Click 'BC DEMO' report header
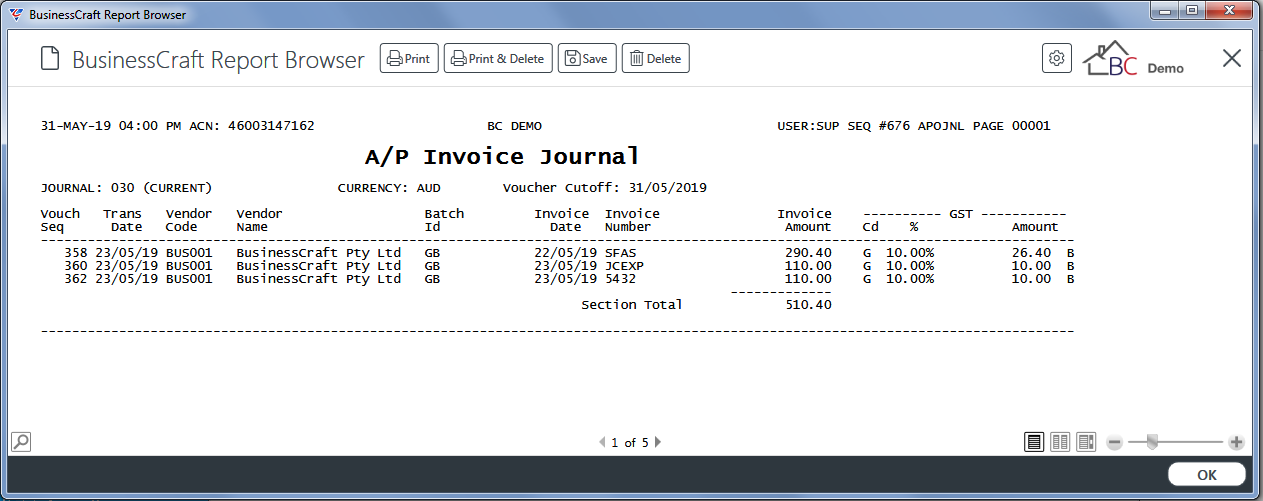Screen dimensions: 1263x501 tap(514, 127)
